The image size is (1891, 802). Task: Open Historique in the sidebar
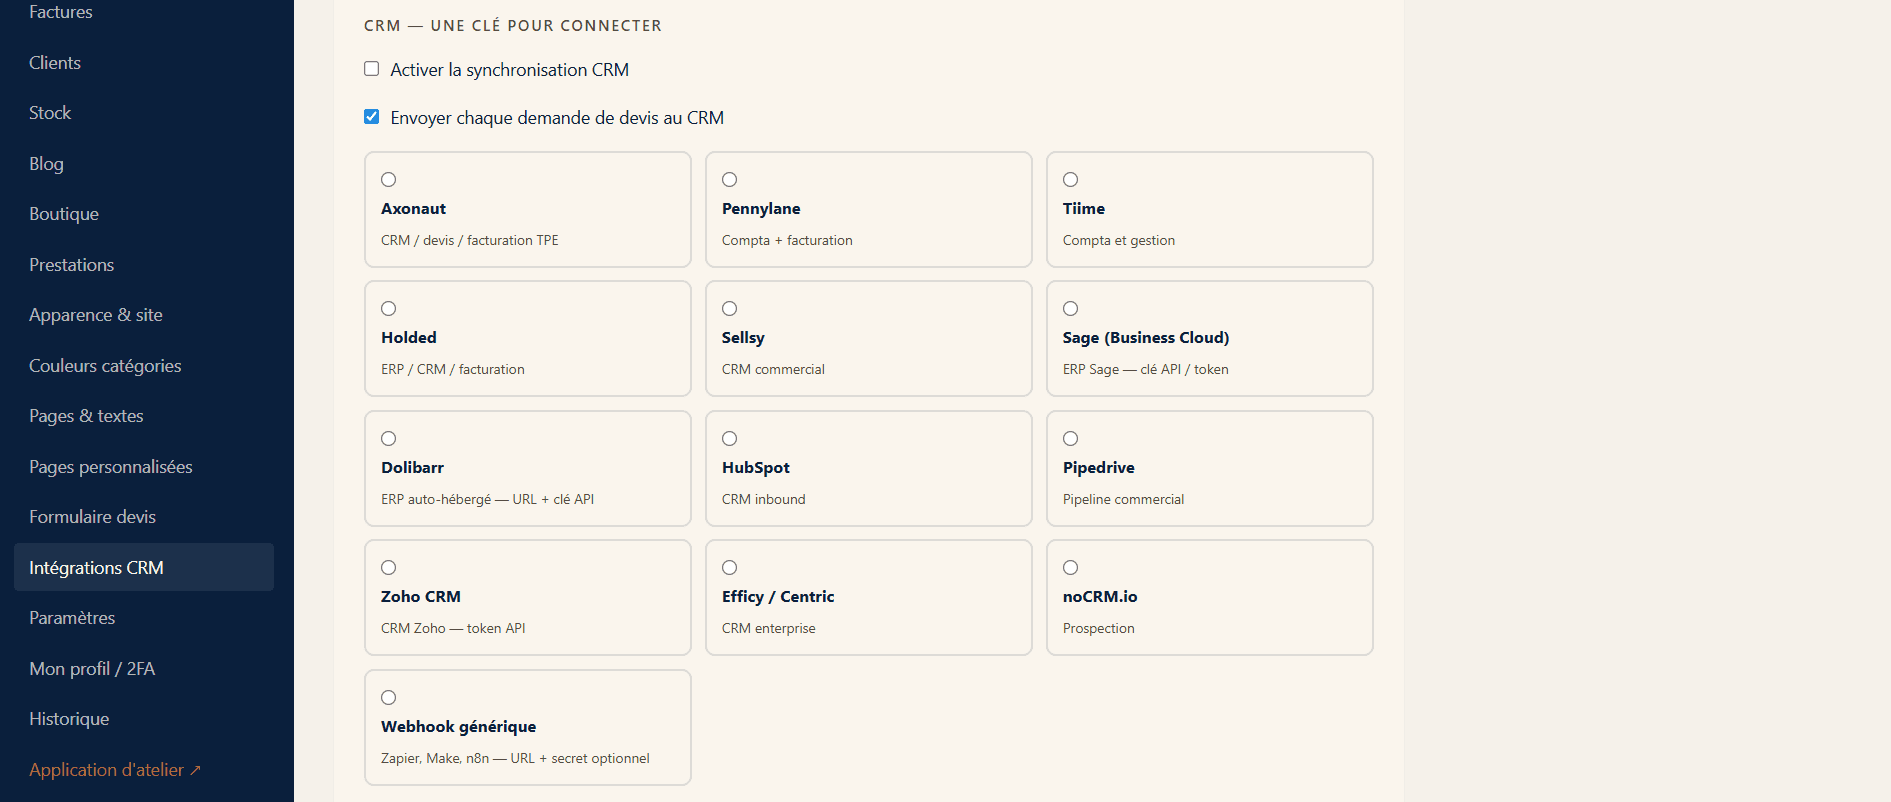[x=144, y=719]
